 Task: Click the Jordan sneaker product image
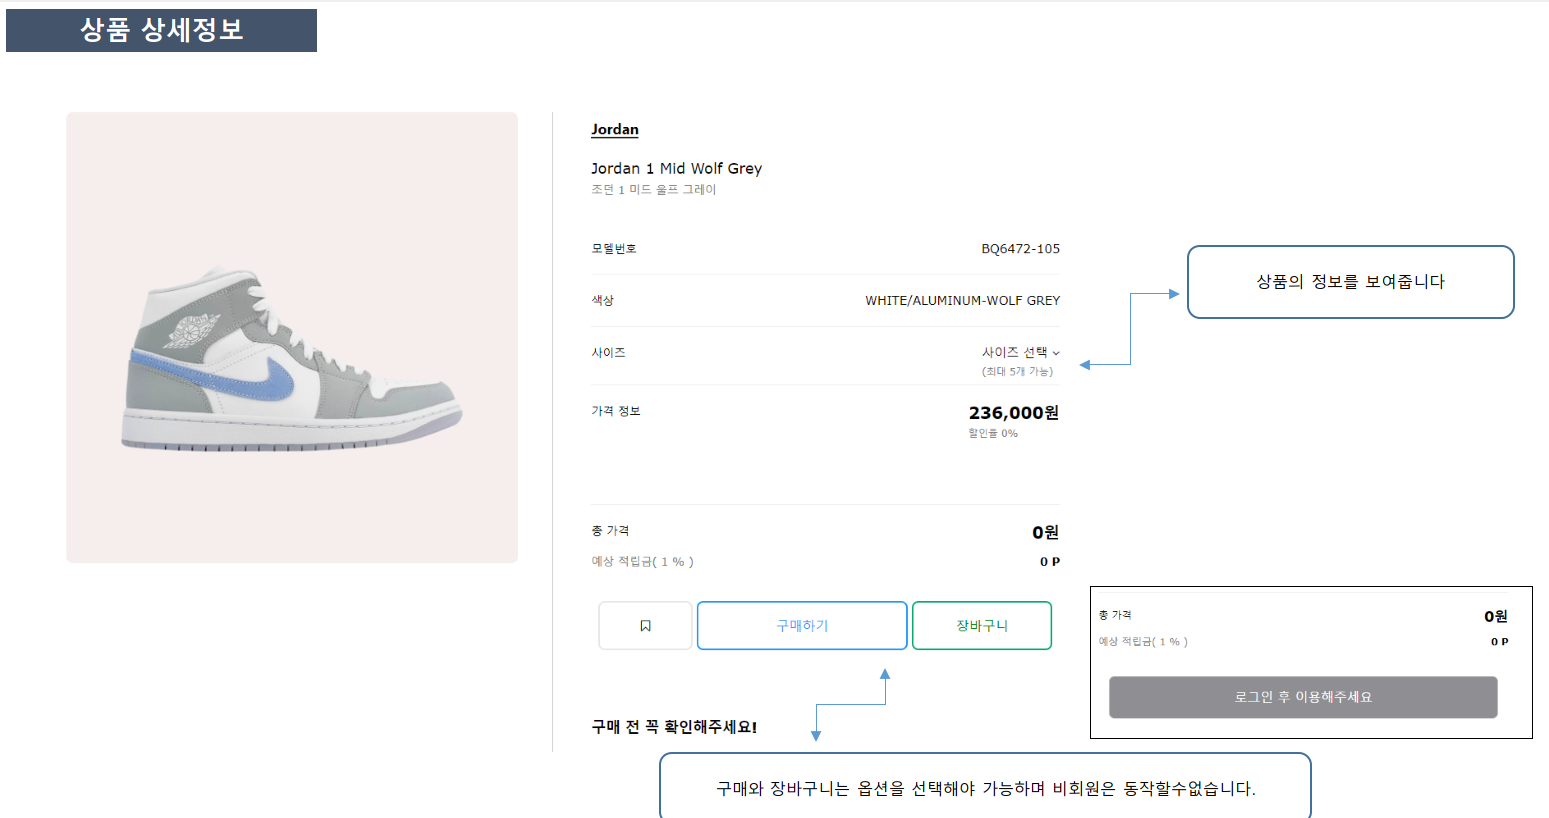coord(291,336)
